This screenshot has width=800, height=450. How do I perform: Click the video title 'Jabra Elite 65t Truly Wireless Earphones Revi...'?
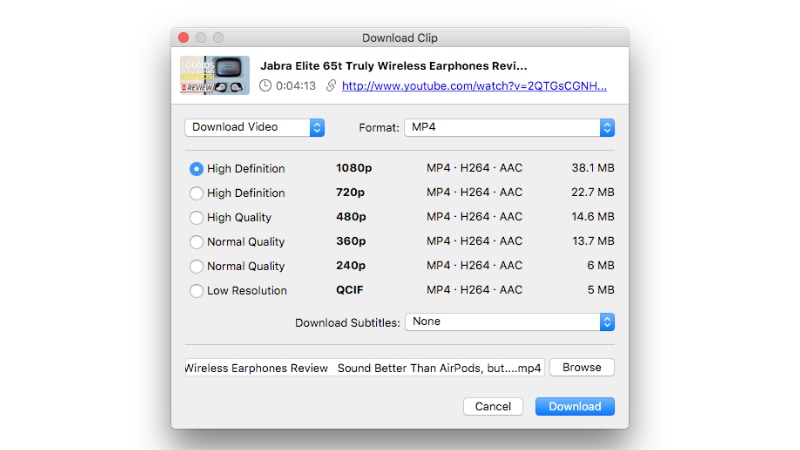point(393,66)
